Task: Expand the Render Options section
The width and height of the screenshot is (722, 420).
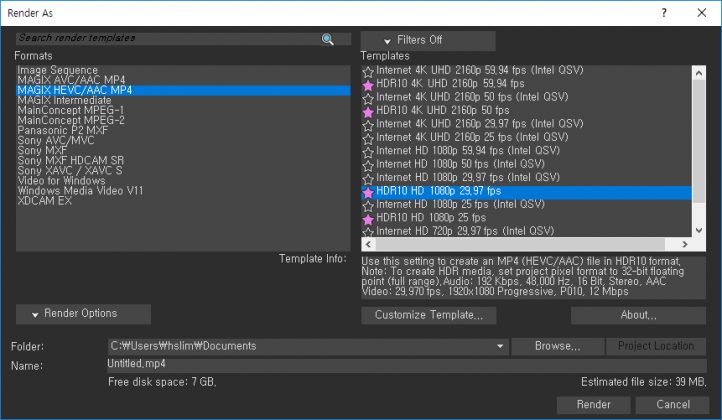Action: coord(83,314)
